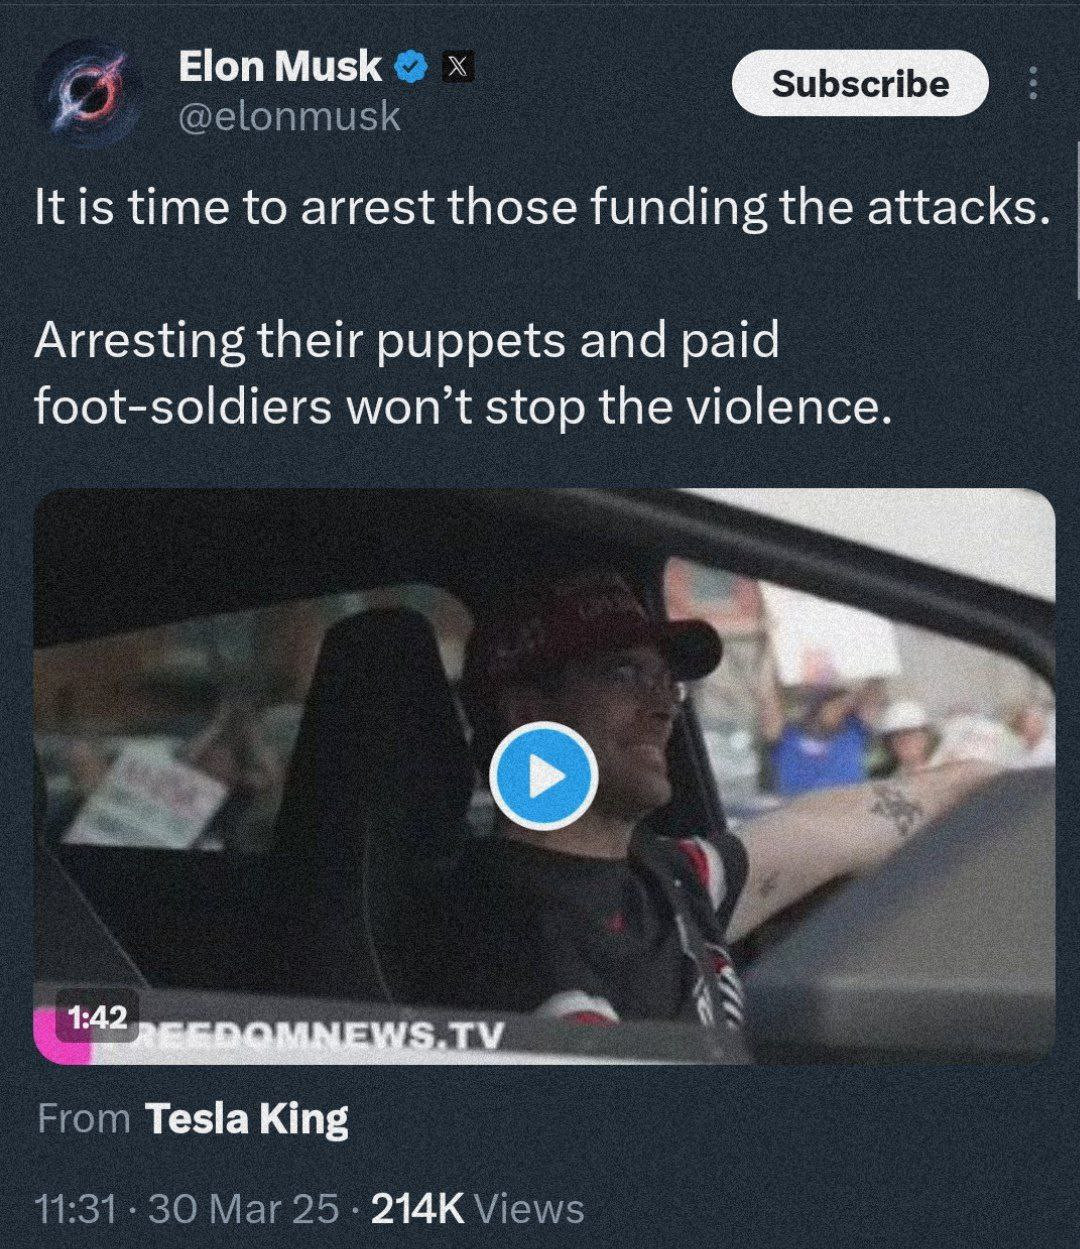
Task: Open the Tesla King source link
Action: tap(247, 1119)
